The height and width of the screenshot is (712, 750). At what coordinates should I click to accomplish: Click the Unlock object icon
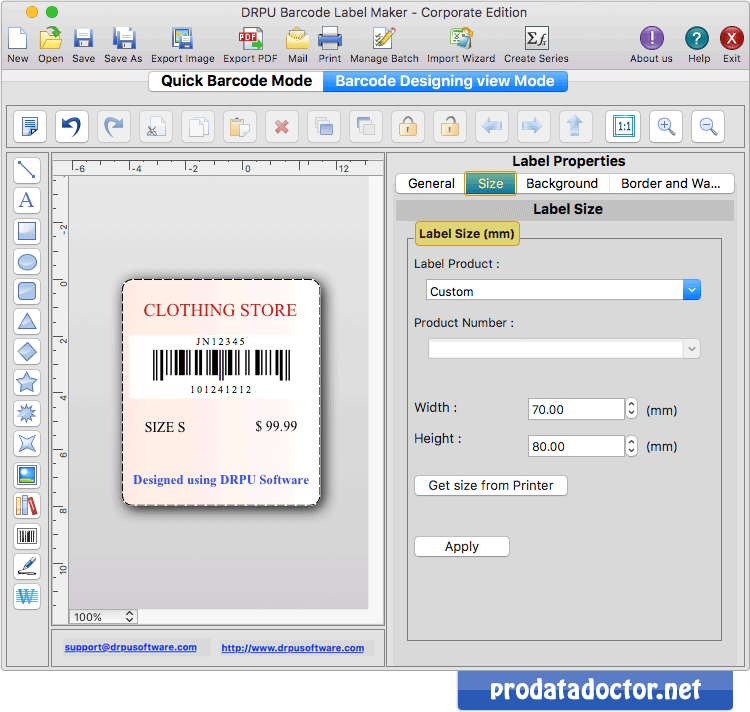click(450, 127)
